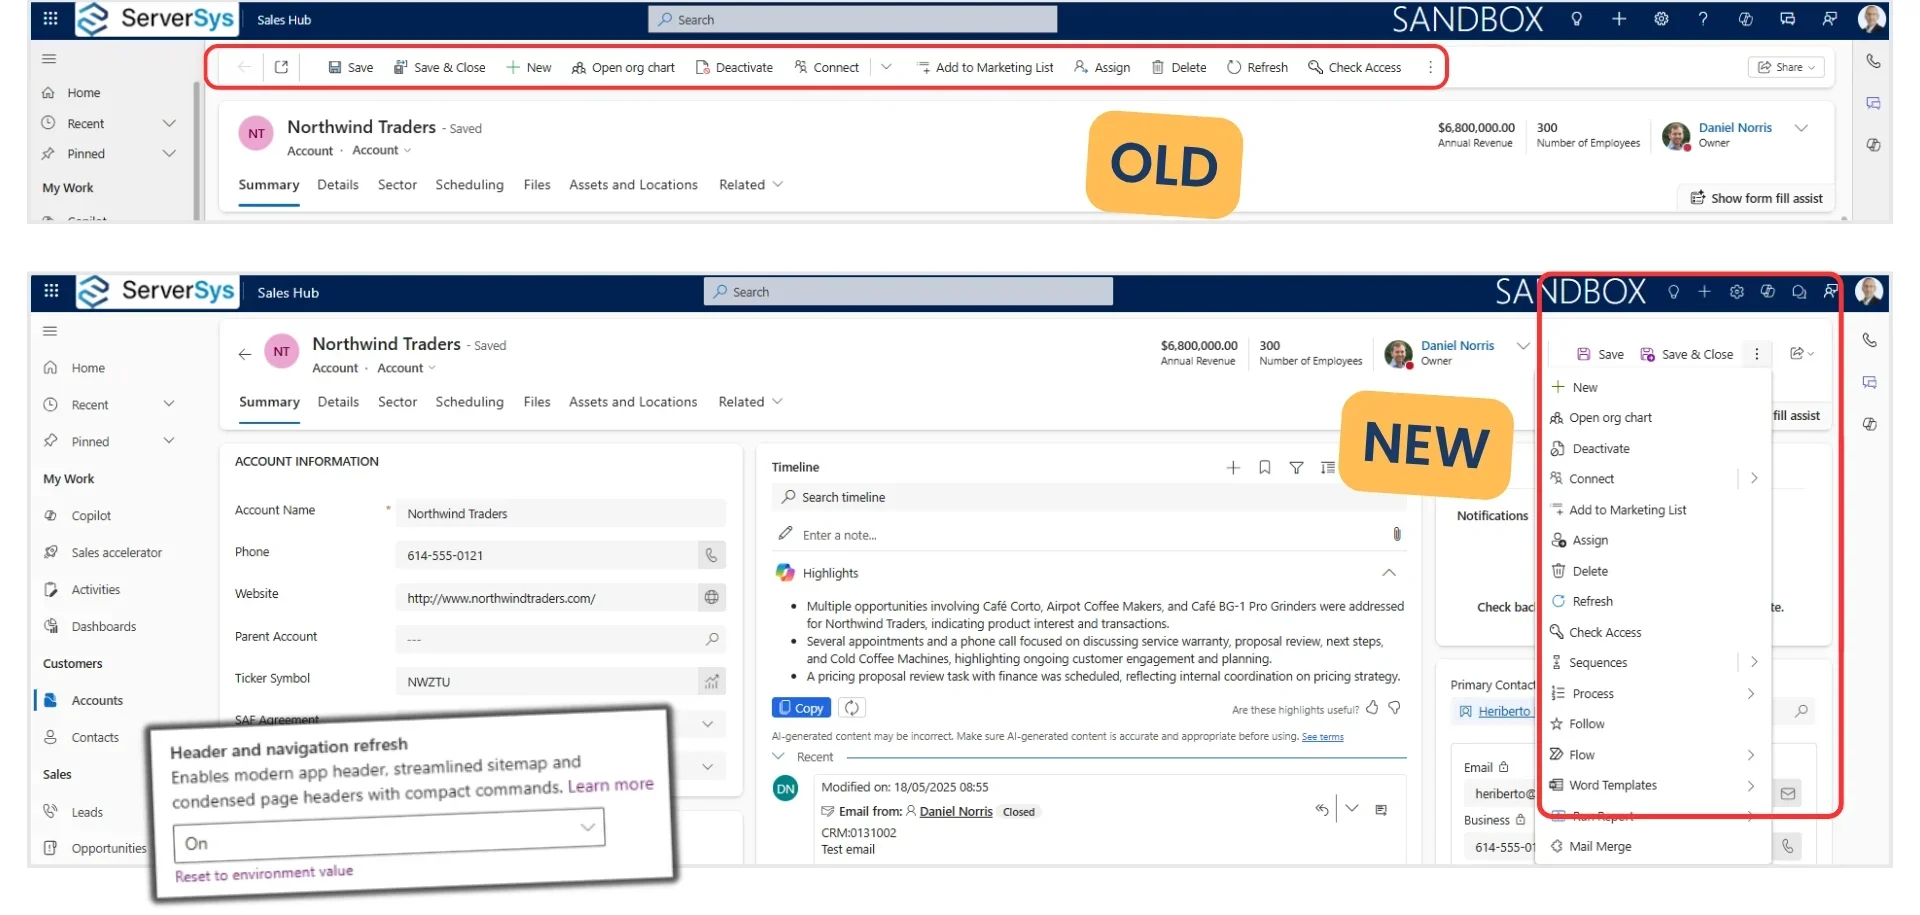The image size is (1920, 915).
Task: Click Search timeline field
Action: coord(1089,497)
